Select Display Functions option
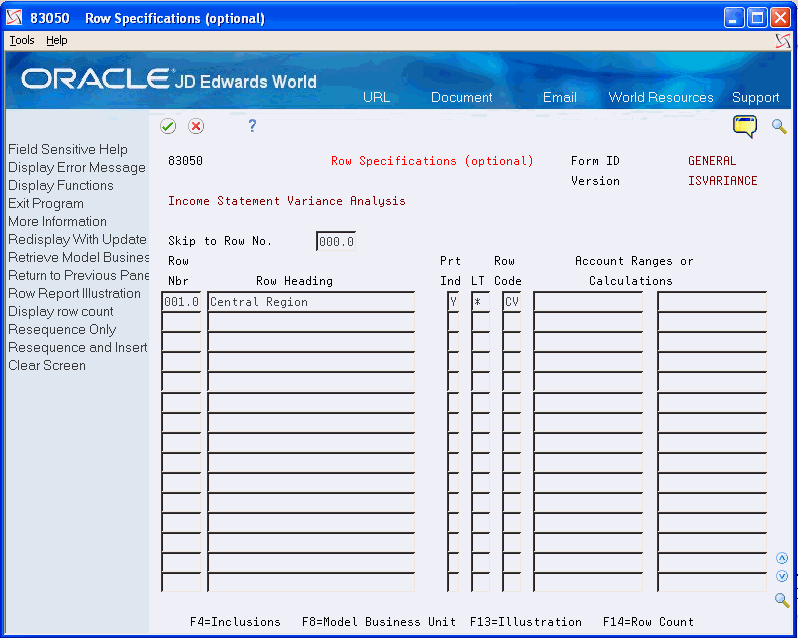This screenshot has height=638, width=798. tap(61, 185)
